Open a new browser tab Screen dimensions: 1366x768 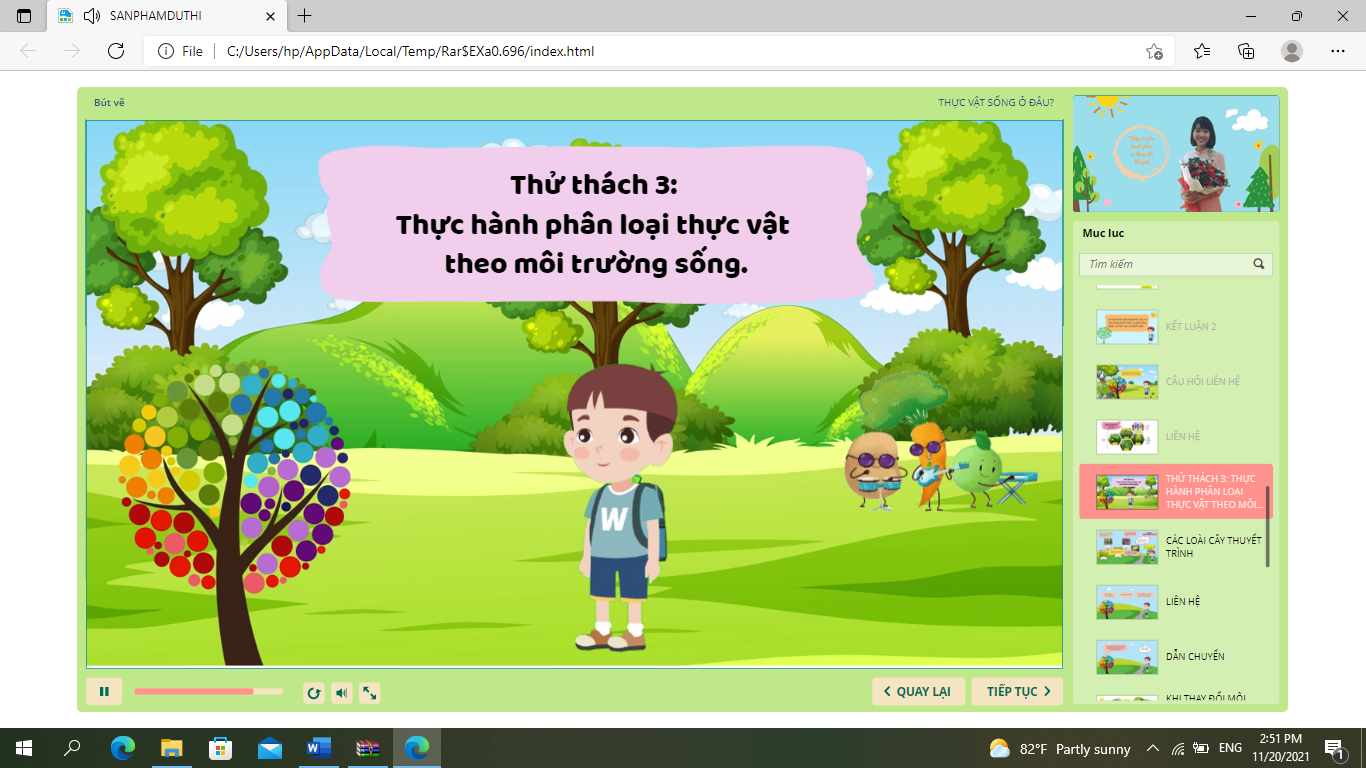click(305, 16)
